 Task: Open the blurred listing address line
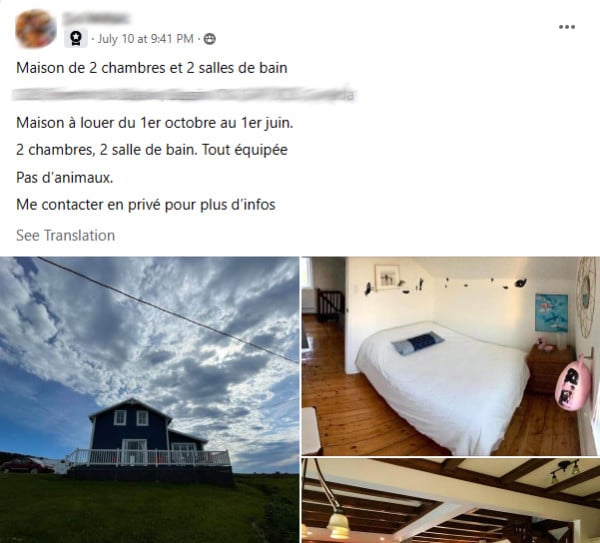coord(183,94)
